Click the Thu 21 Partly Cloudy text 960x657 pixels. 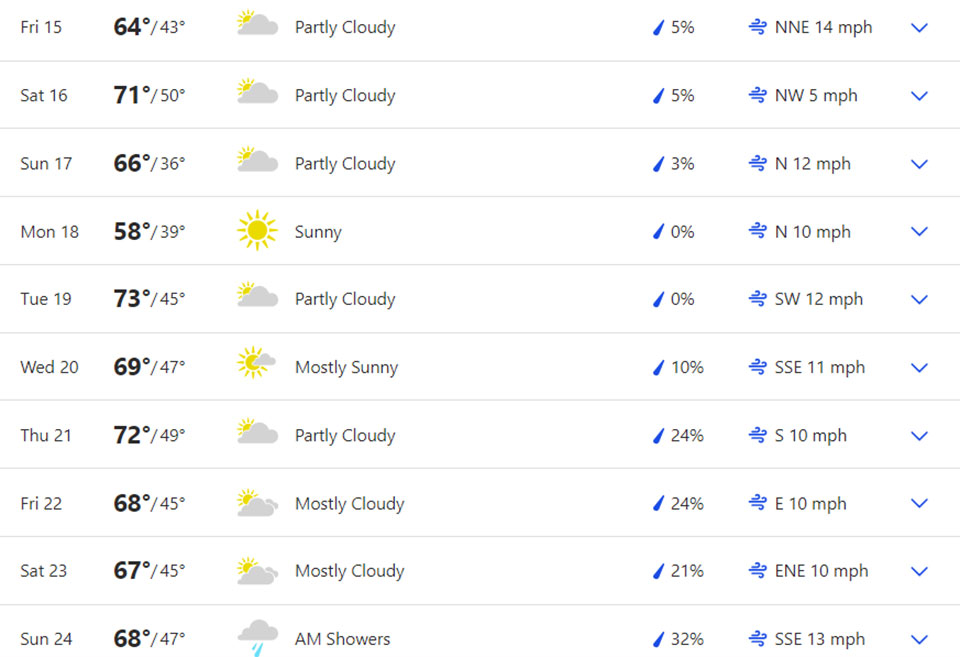coord(345,435)
